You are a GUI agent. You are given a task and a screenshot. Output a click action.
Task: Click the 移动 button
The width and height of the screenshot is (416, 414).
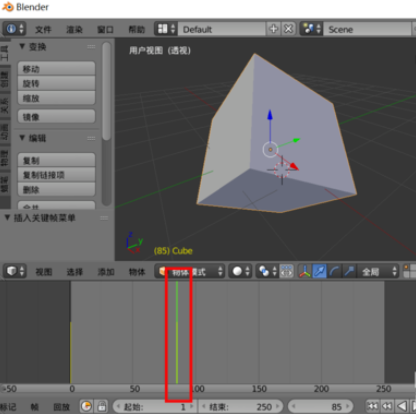pyautogui.click(x=56, y=69)
